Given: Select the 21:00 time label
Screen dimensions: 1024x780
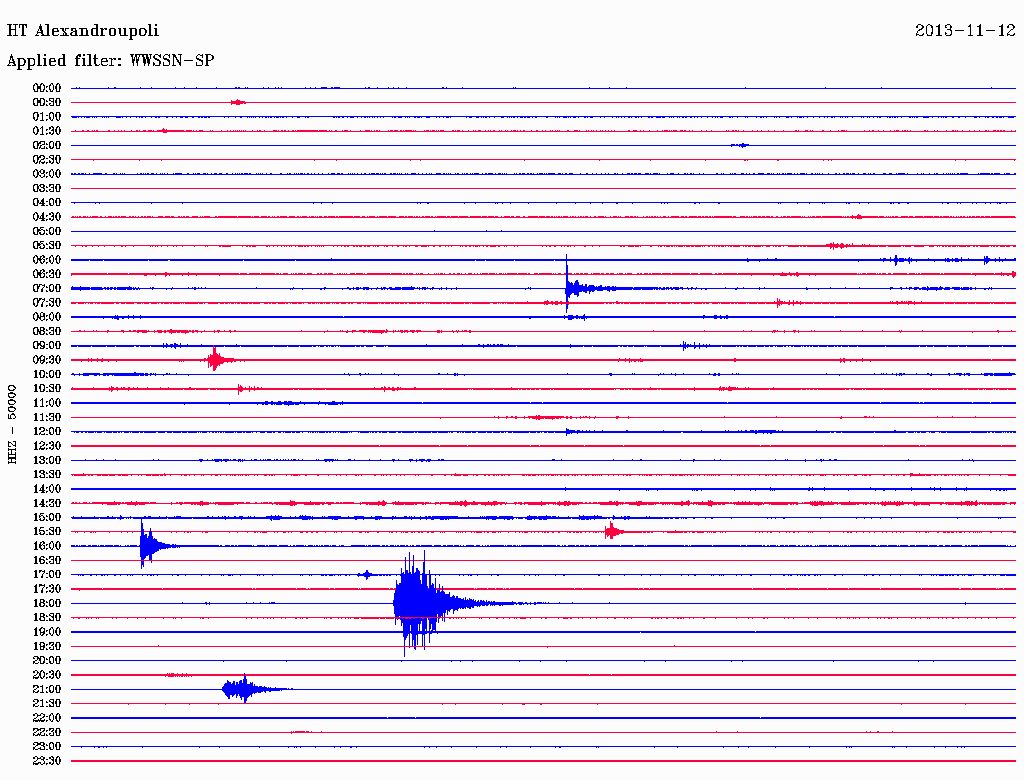Looking at the screenshot, I should tap(47, 689).
